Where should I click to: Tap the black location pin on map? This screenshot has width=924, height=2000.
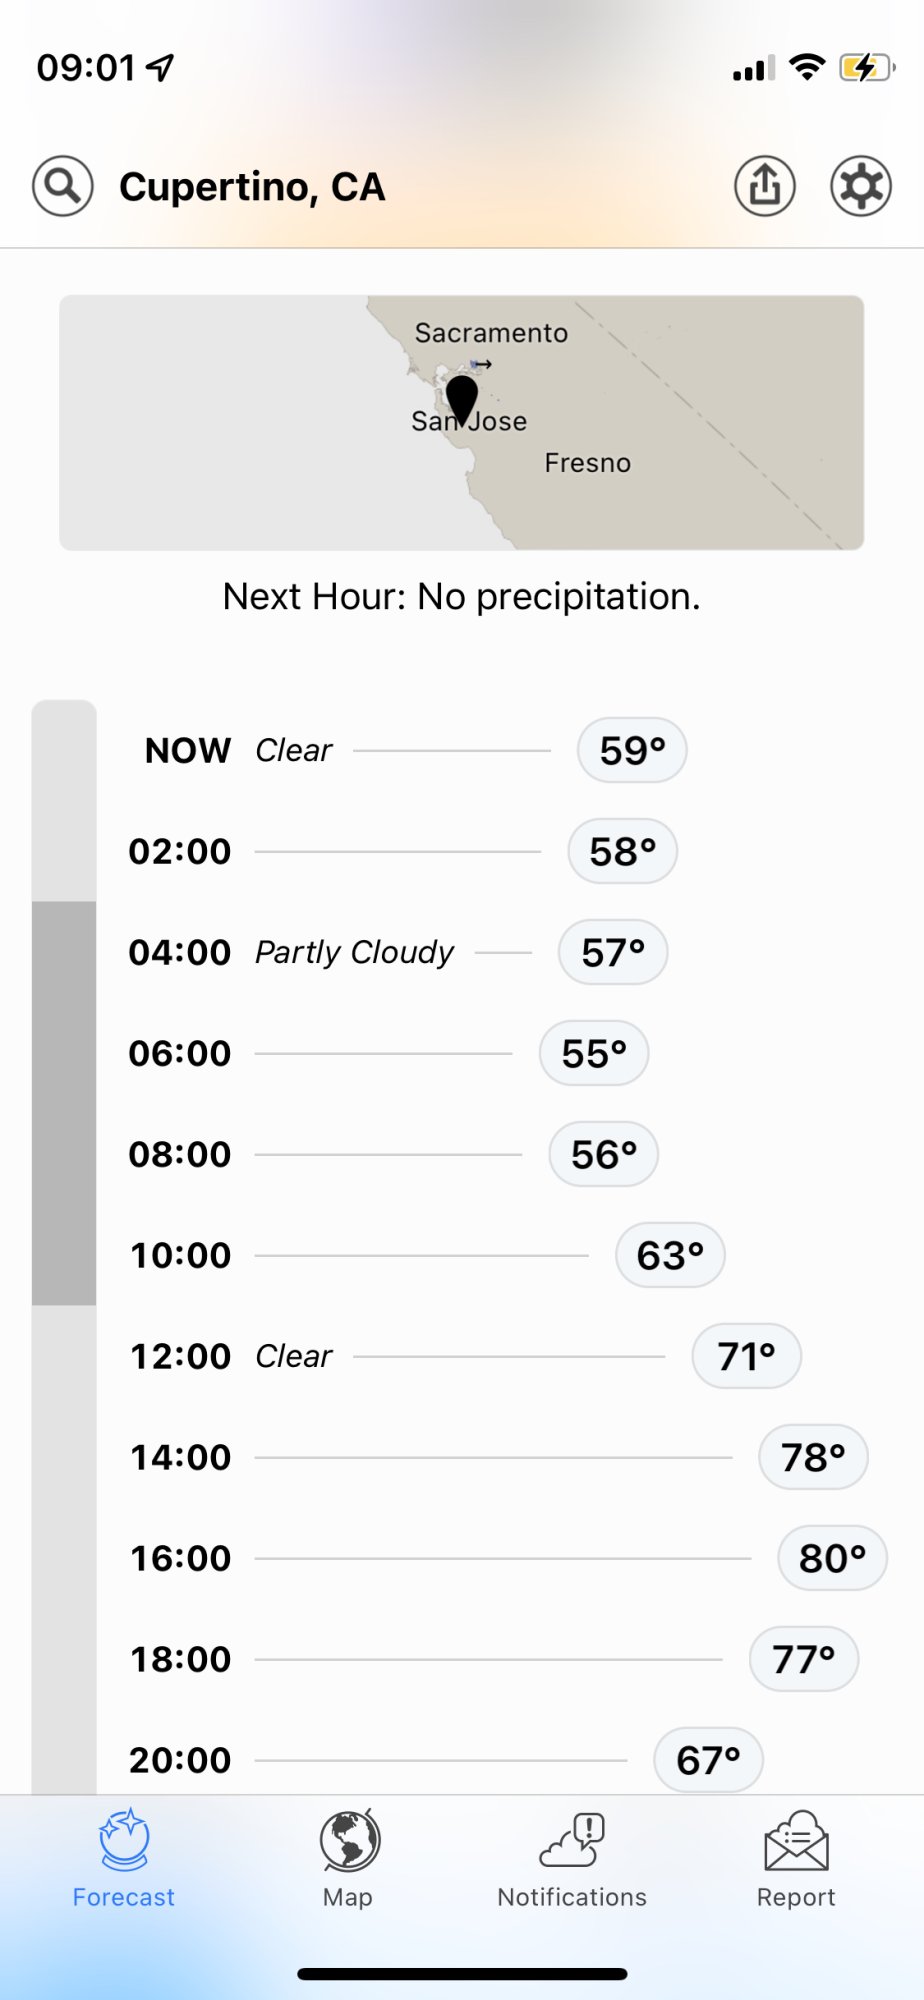point(461,399)
